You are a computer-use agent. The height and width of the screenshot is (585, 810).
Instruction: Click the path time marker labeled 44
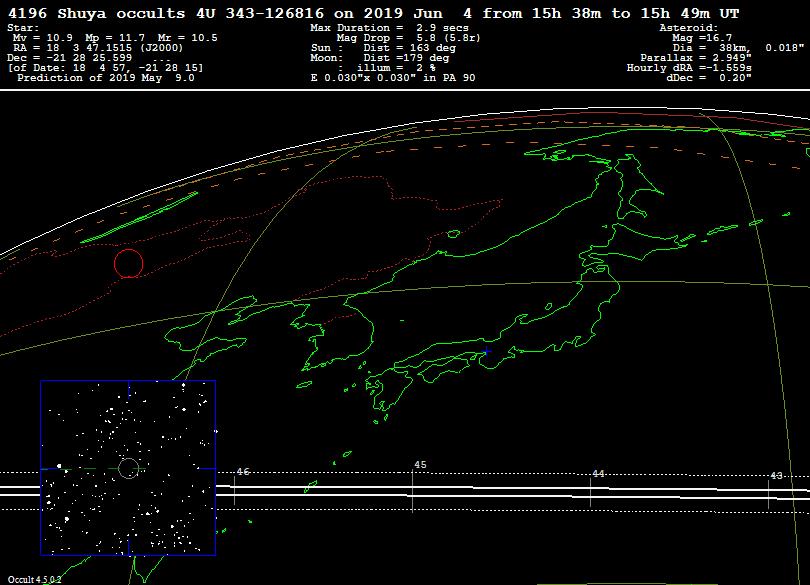[598, 473]
